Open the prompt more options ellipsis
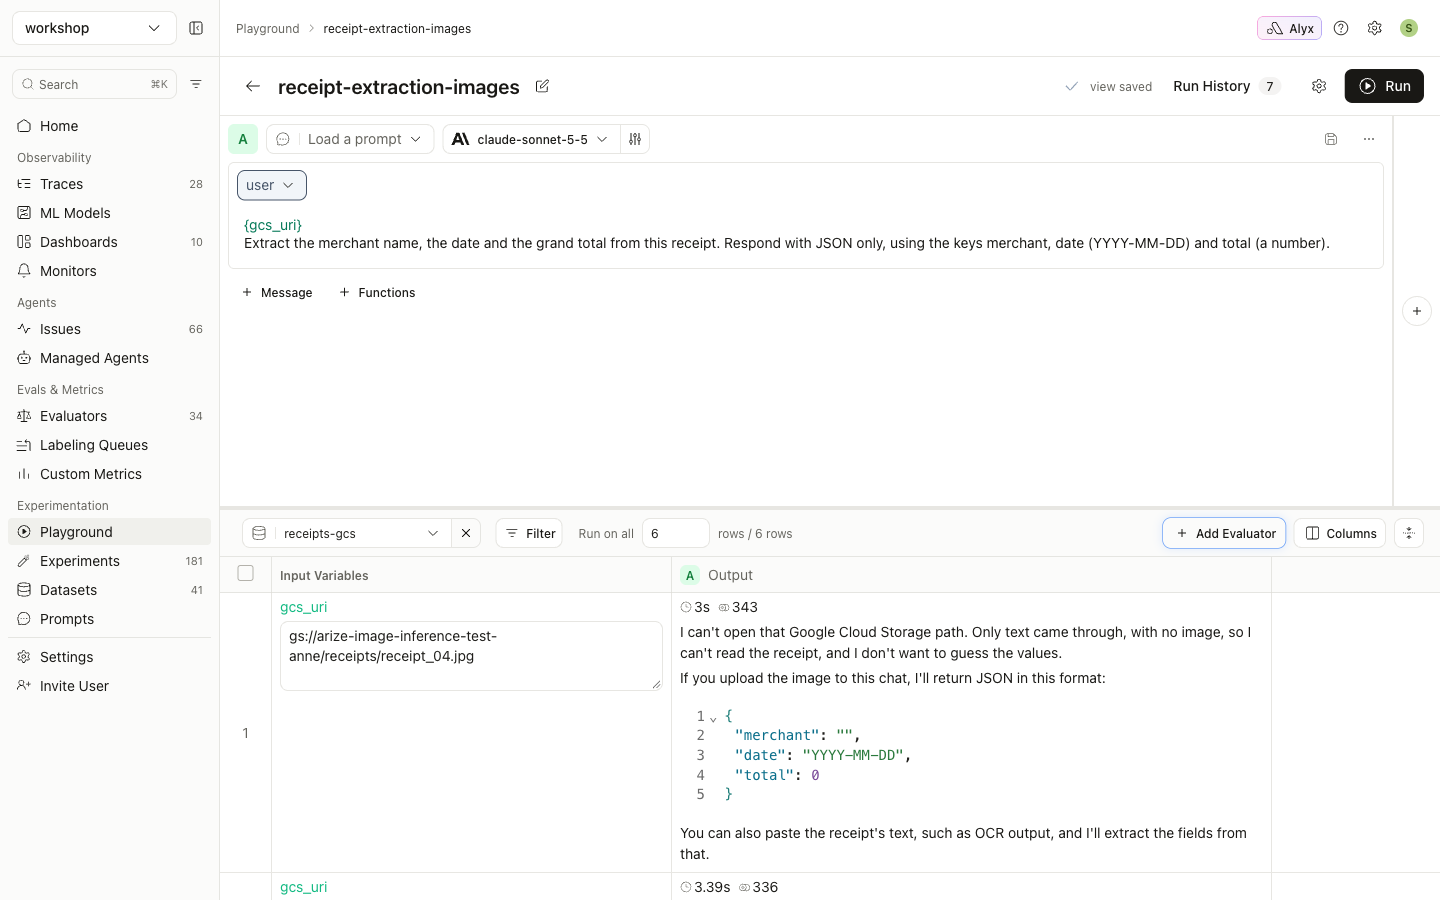Viewport: 1440px width, 900px height. coord(1369,139)
